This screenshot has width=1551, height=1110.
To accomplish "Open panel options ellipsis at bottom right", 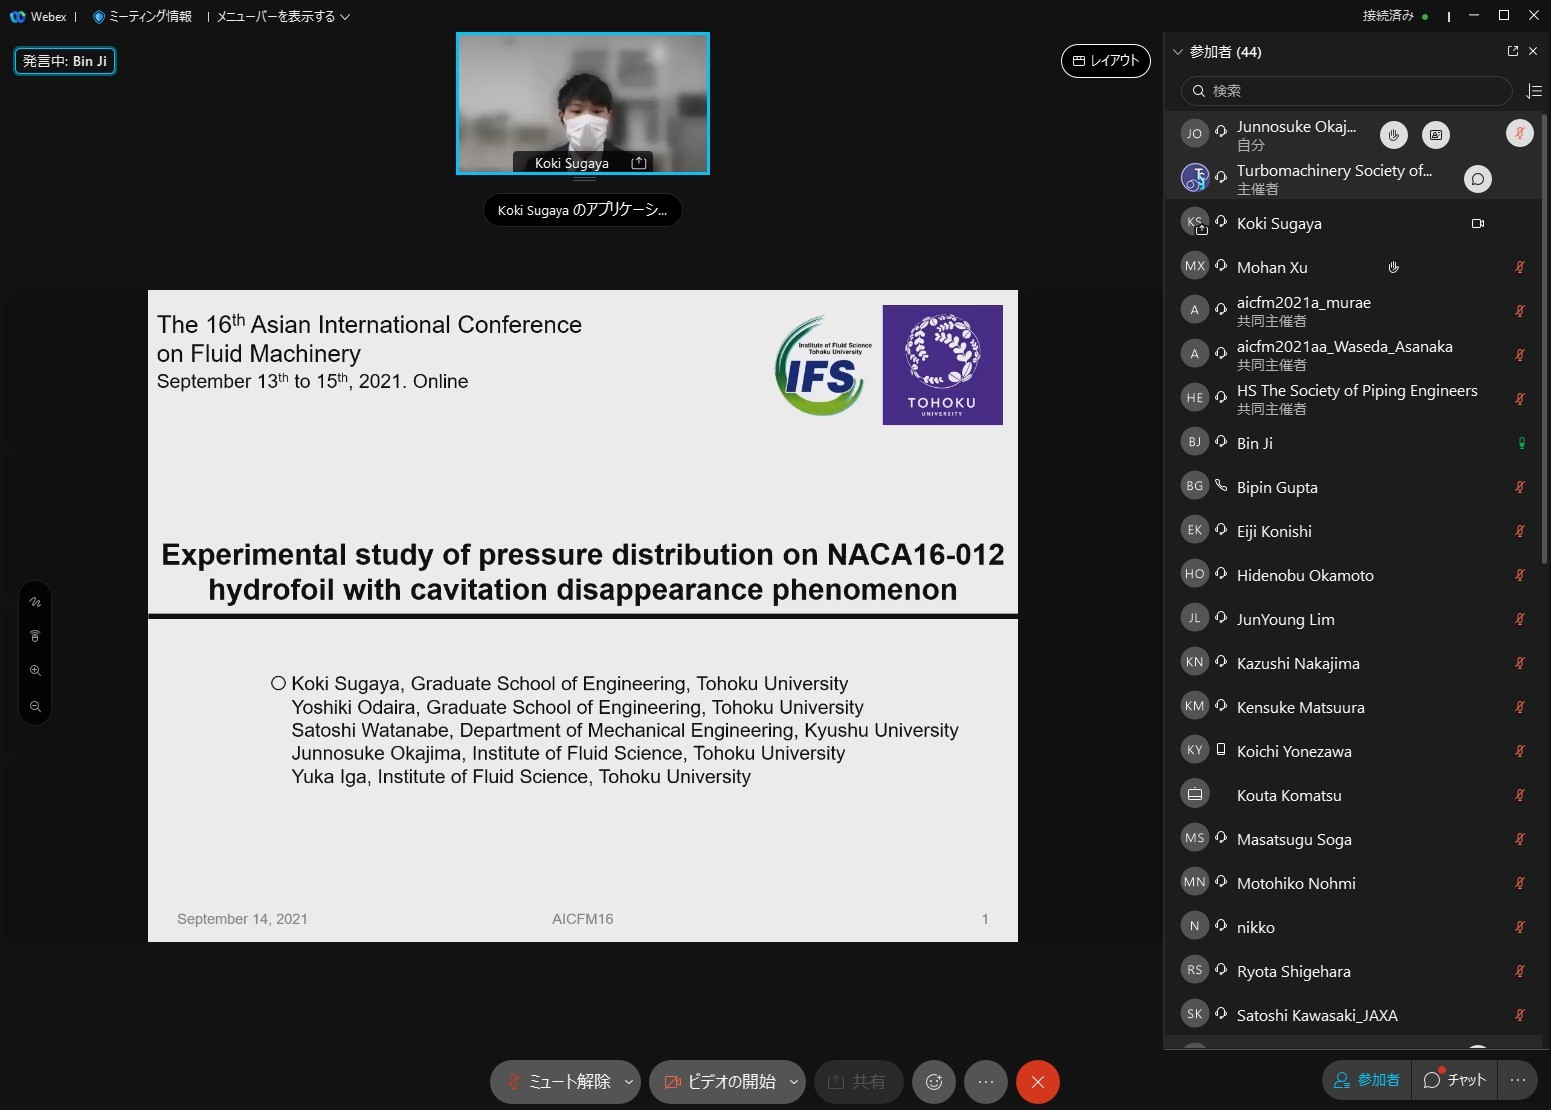I will [1518, 1080].
